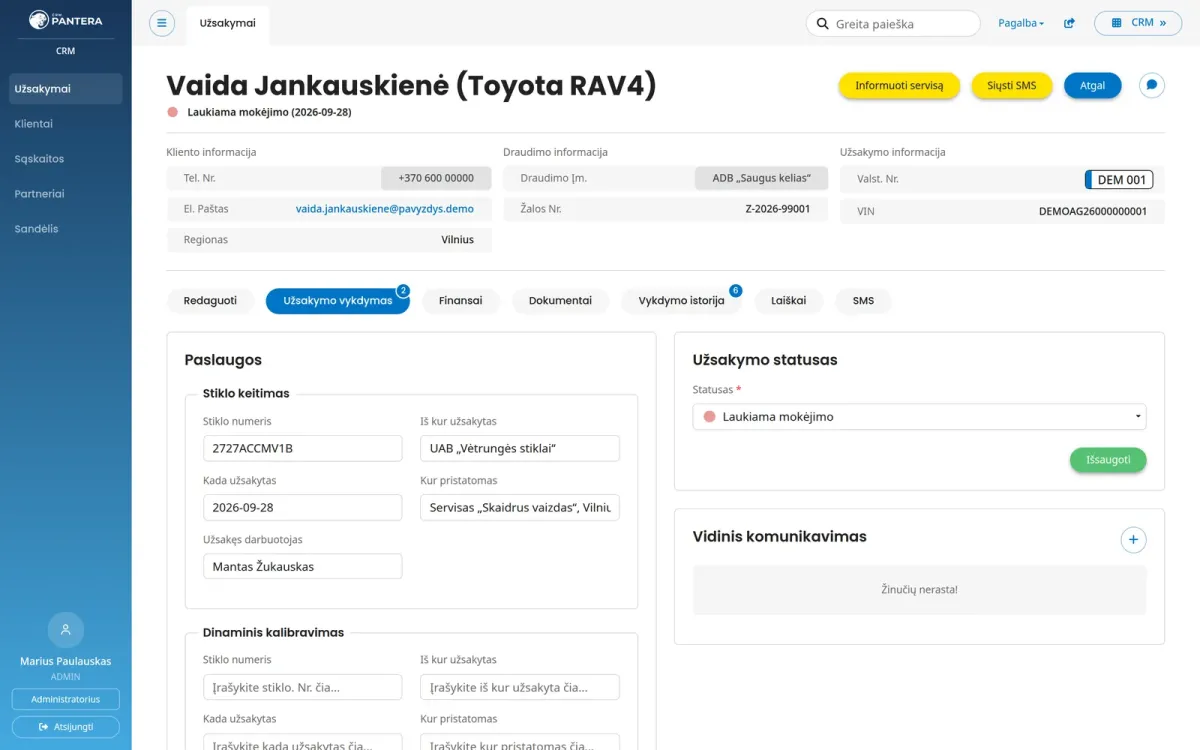Switch to the SMS tab
Screen dimensions: 1200x750
[863, 300]
